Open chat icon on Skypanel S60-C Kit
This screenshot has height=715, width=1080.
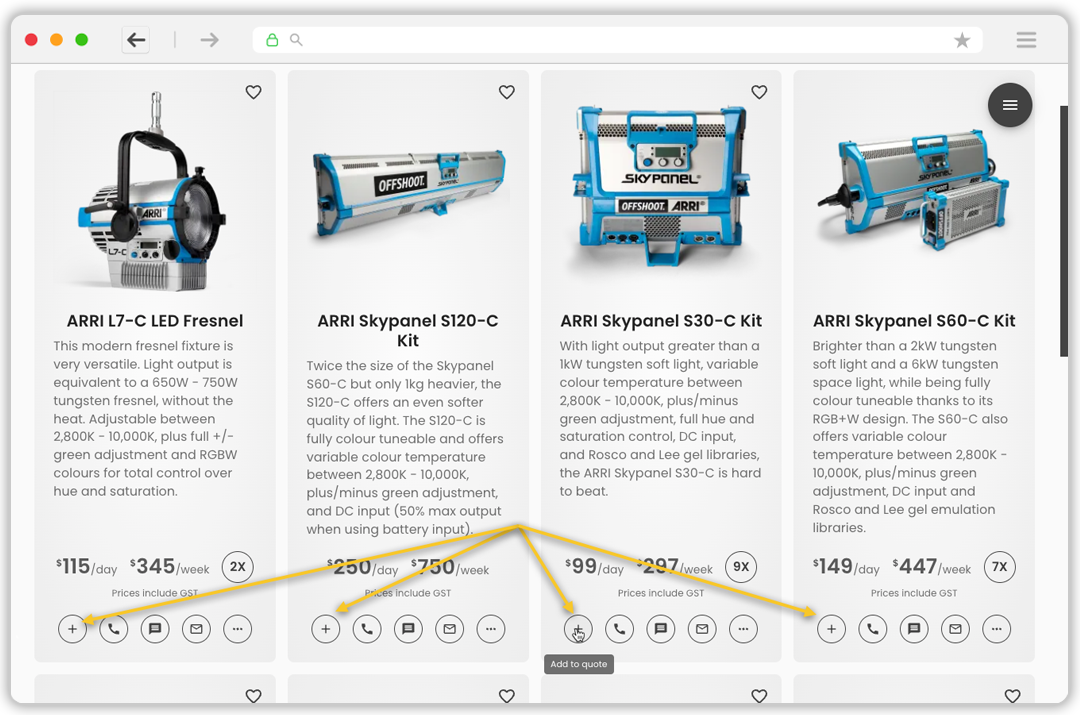[x=914, y=629]
